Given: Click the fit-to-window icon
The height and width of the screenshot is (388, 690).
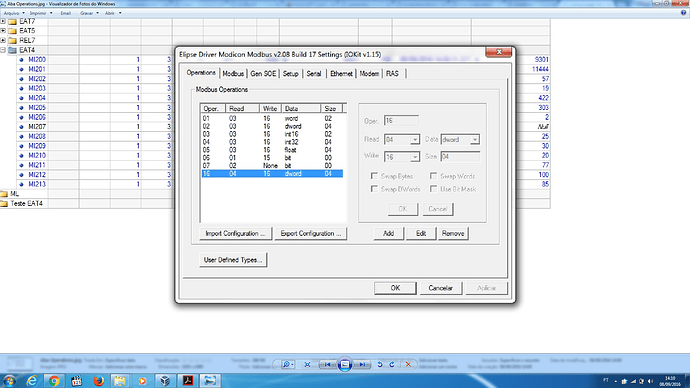Looking at the screenshot, I should 307,364.
